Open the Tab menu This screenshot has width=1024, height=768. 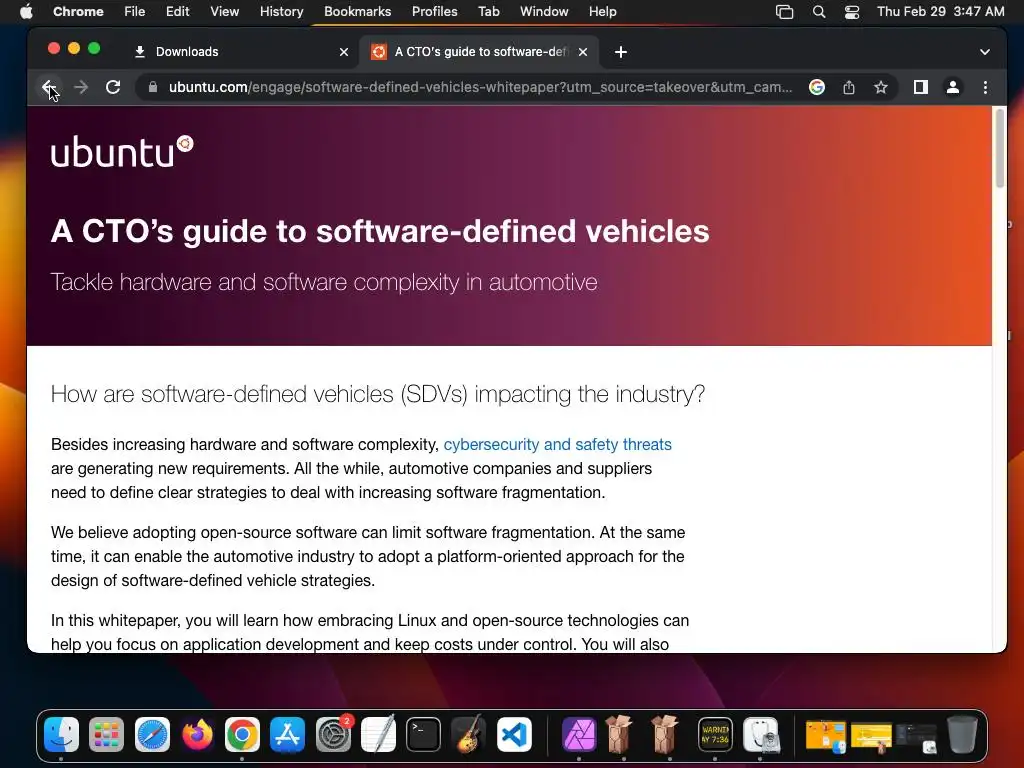point(488,12)
